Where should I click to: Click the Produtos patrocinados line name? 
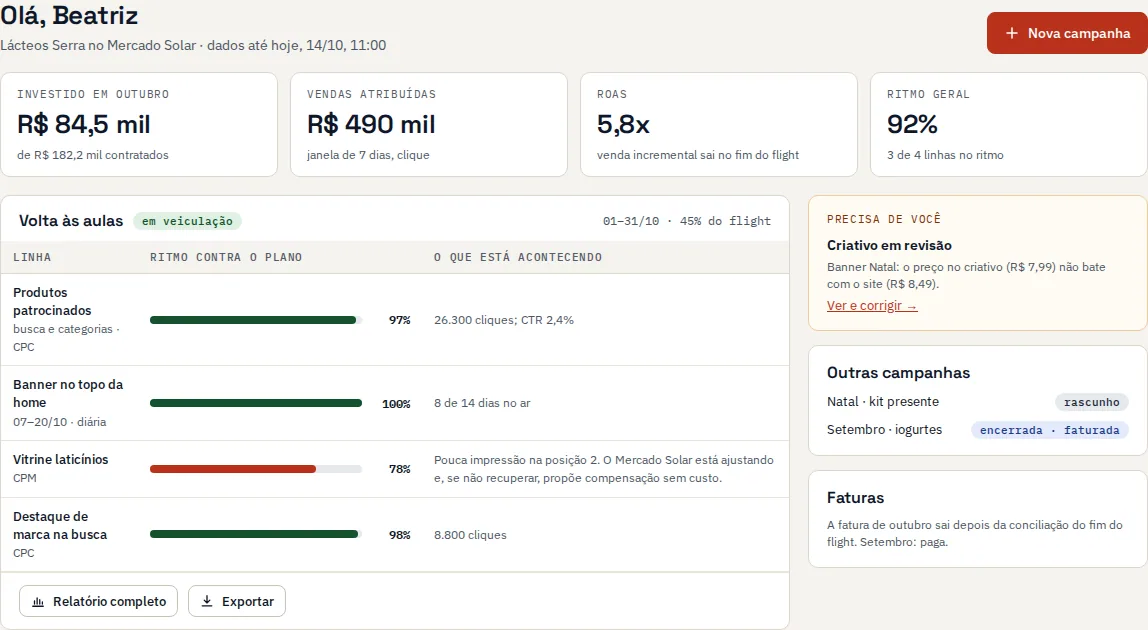pos(52,301)
